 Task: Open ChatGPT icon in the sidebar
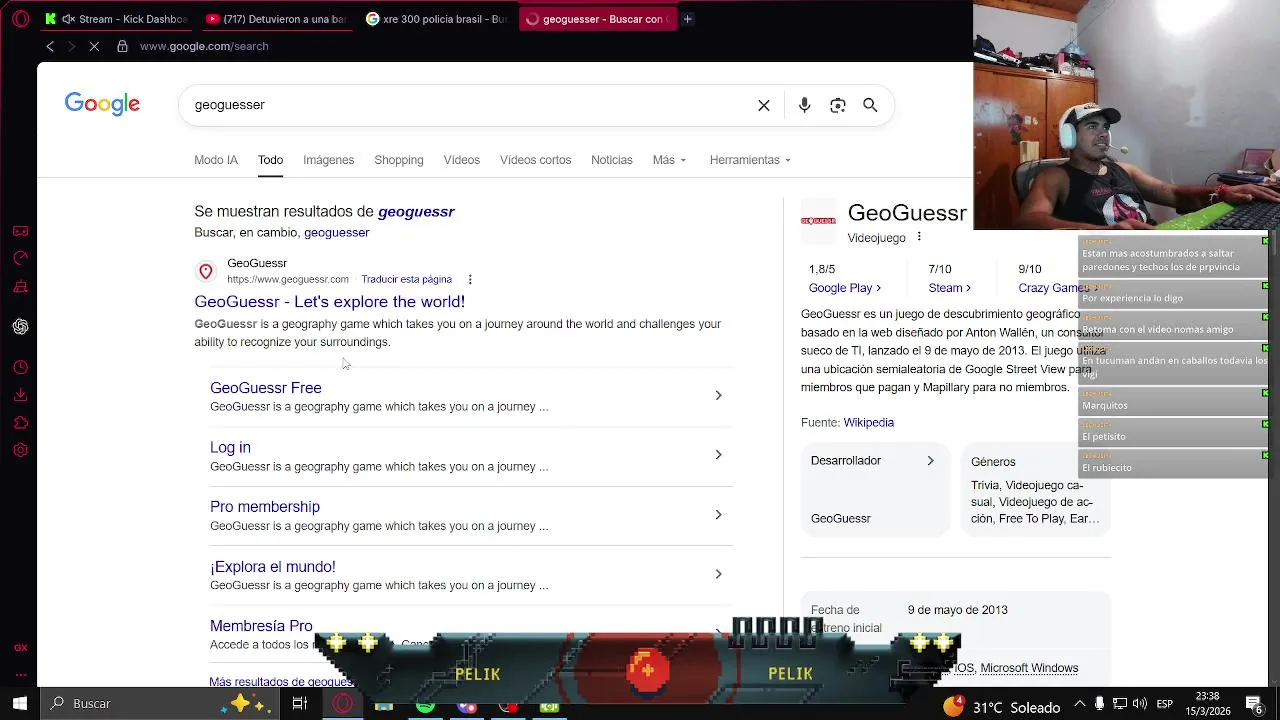click(20, 327)
